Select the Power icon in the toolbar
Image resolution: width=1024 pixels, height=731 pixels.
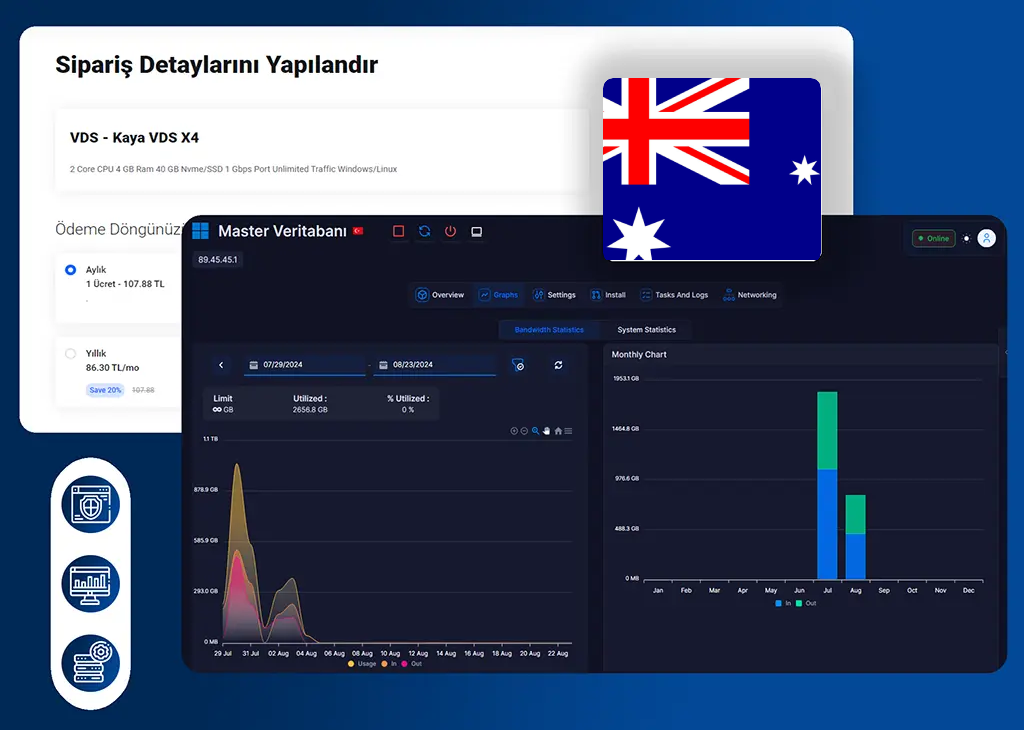(x=450, y=231)
